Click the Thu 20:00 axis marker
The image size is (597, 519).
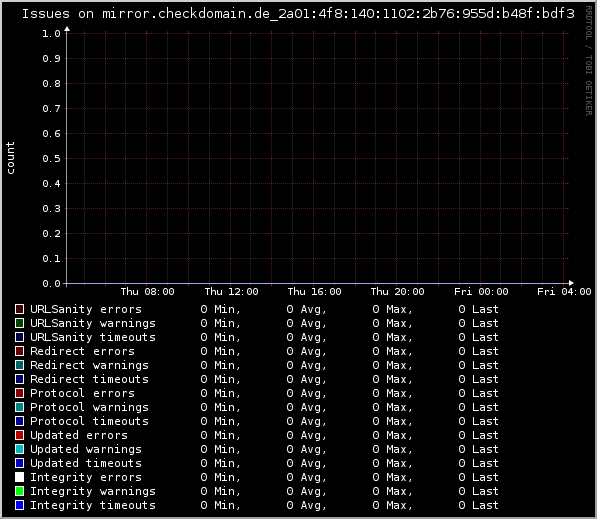pyautogui.click(x=397, y=292)
